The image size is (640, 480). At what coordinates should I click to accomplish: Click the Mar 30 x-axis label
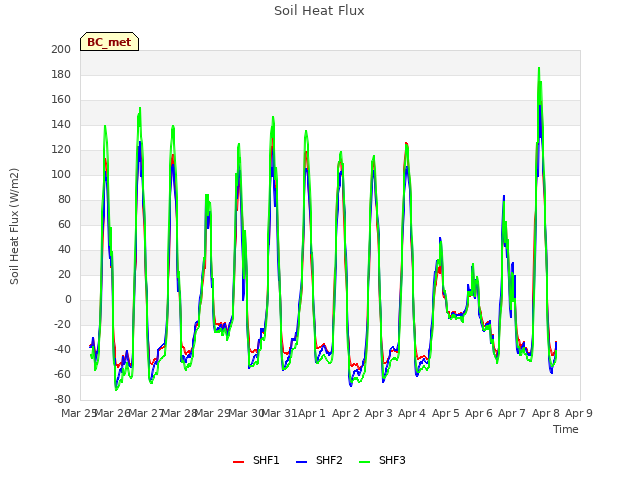click(x=246, y=413)
